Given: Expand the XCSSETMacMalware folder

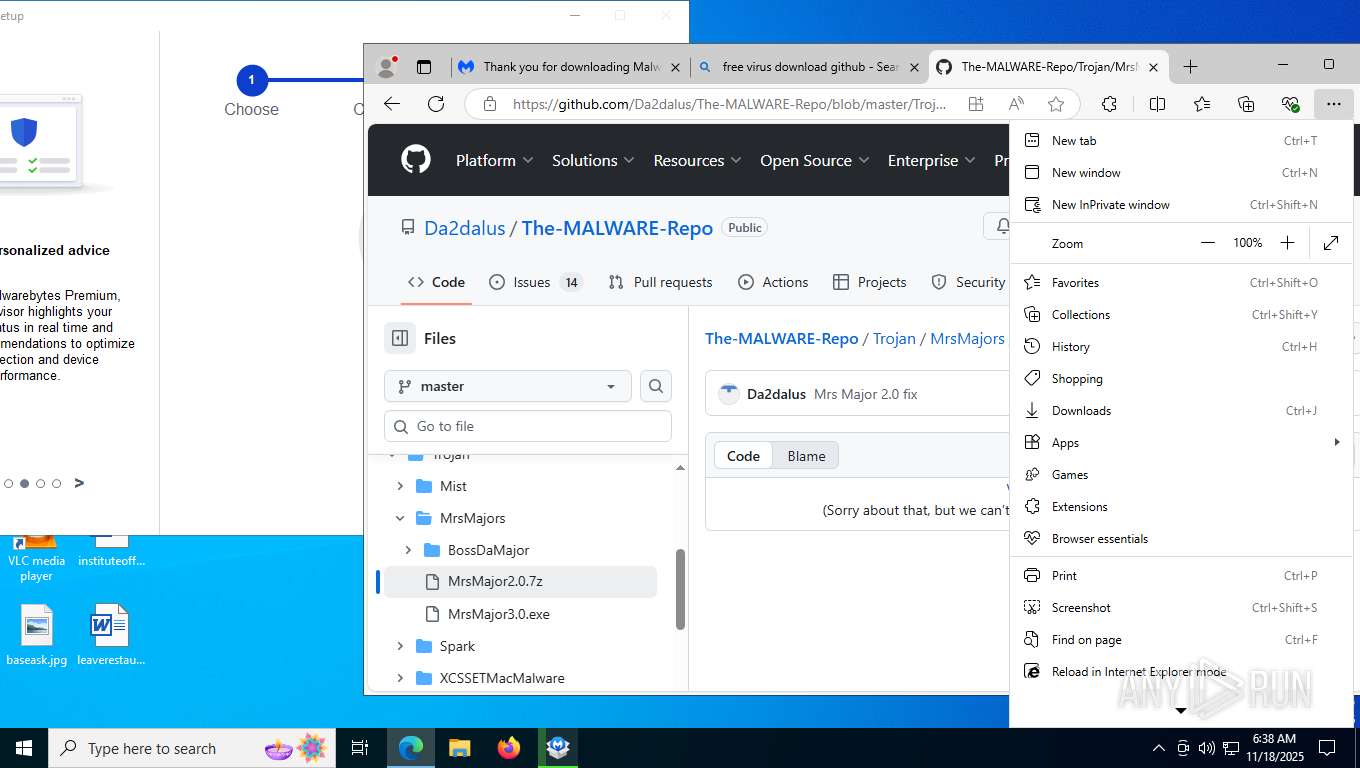Looking at the screenshot, I should coord(400,678).
